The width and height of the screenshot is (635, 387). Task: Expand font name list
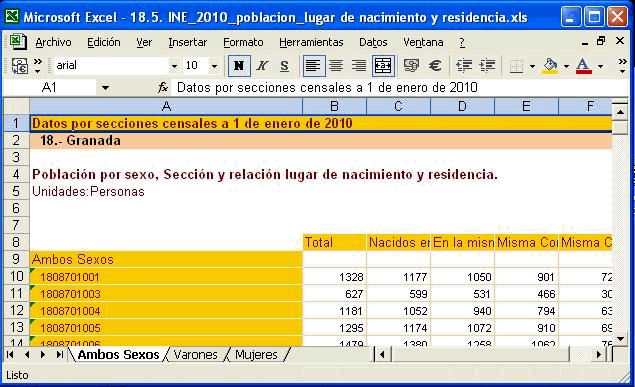tap(174, 66)
